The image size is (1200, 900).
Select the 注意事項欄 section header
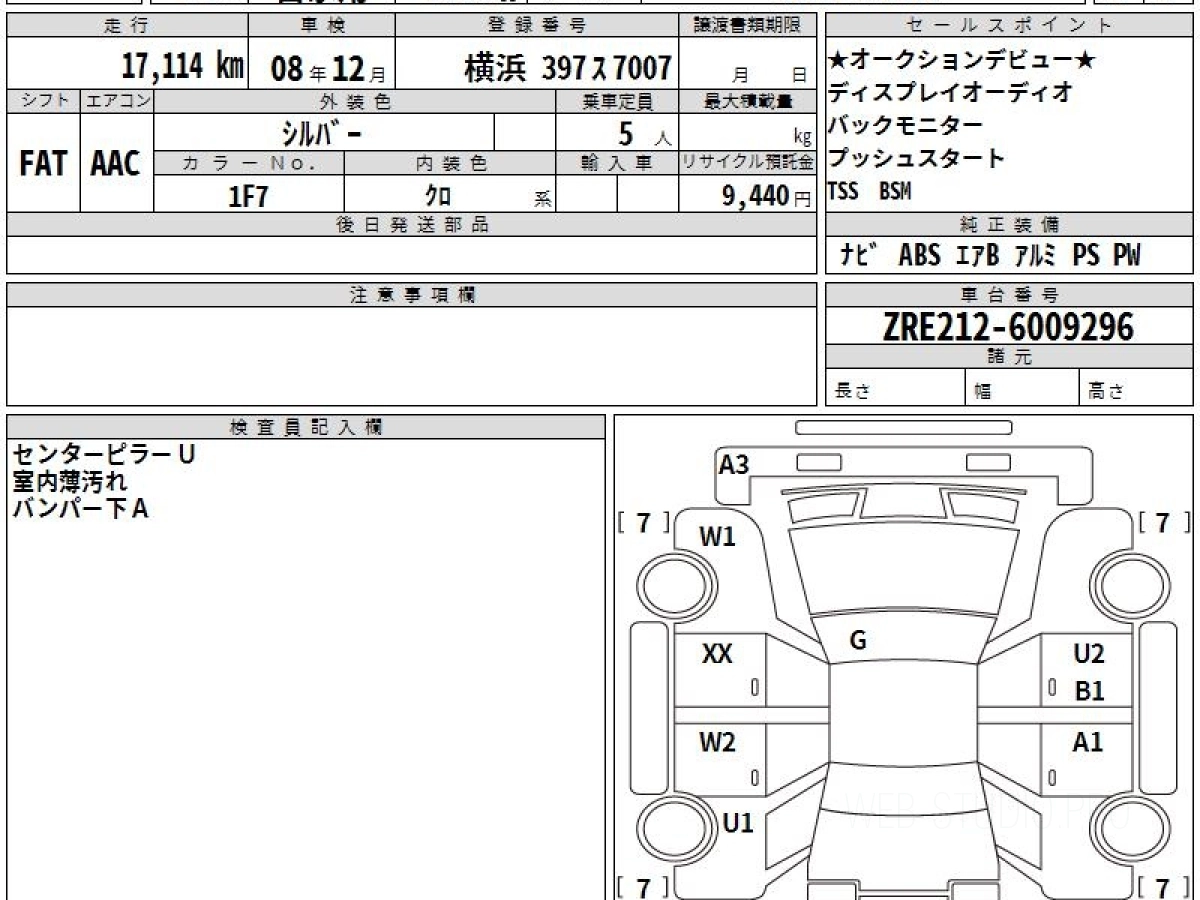tap(411, 295)
